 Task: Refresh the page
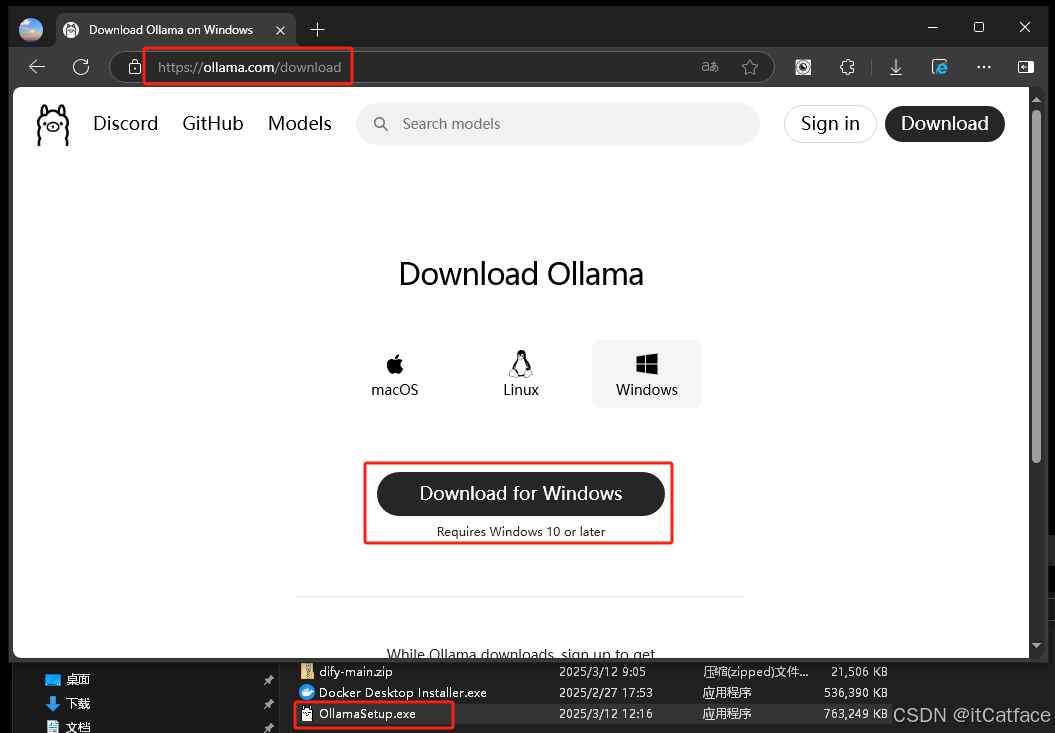81,67
